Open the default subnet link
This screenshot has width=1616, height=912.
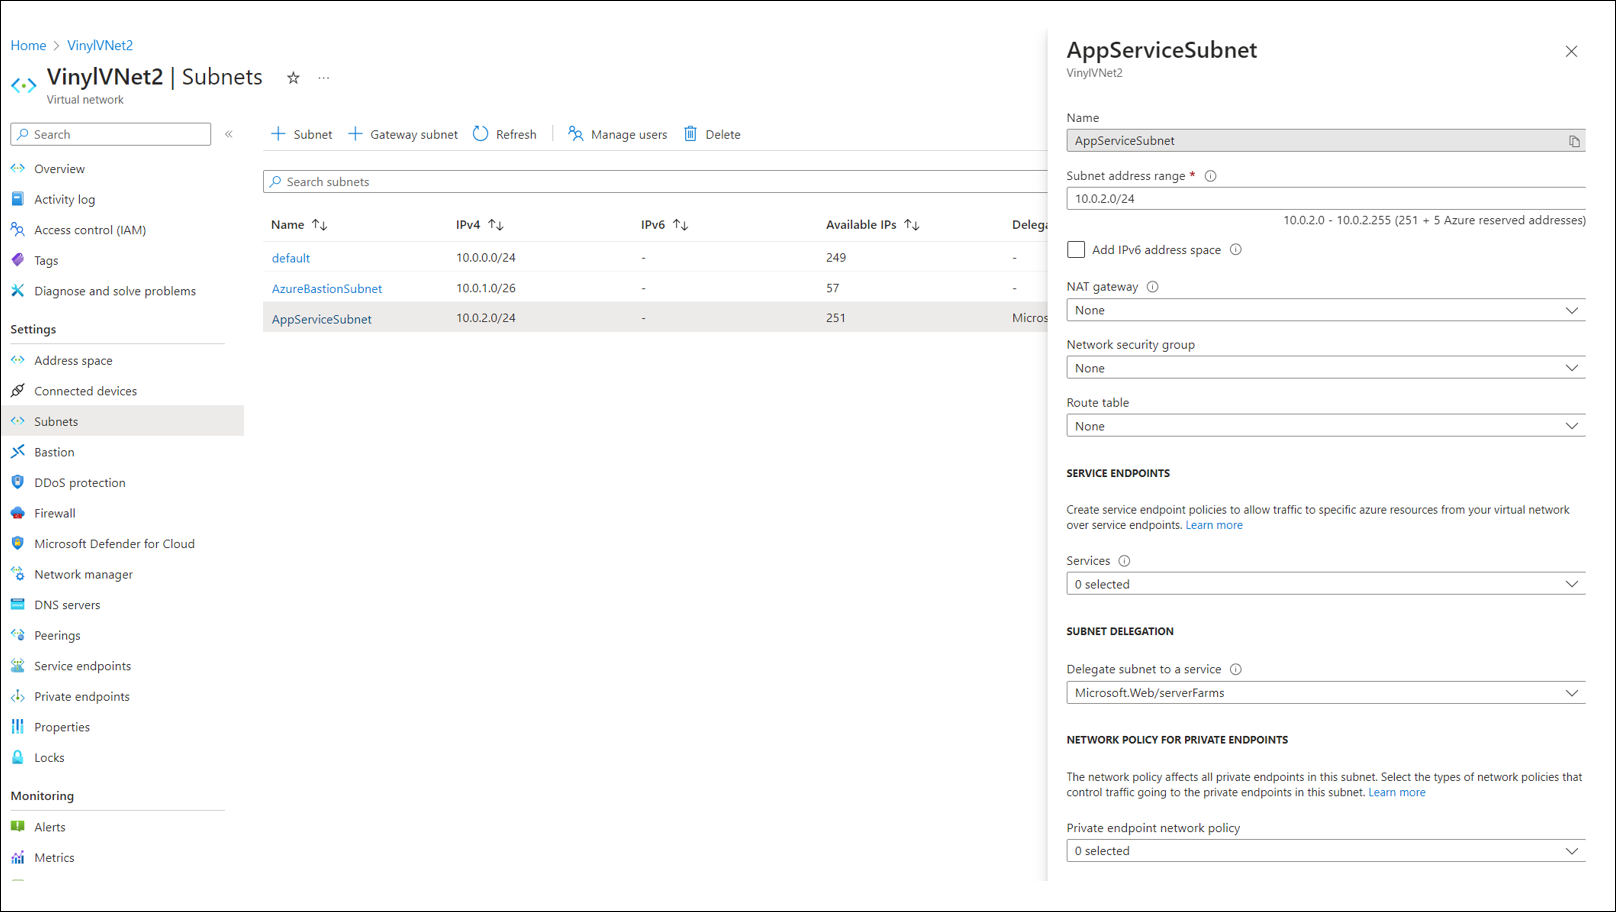click(x=291, y=258)
